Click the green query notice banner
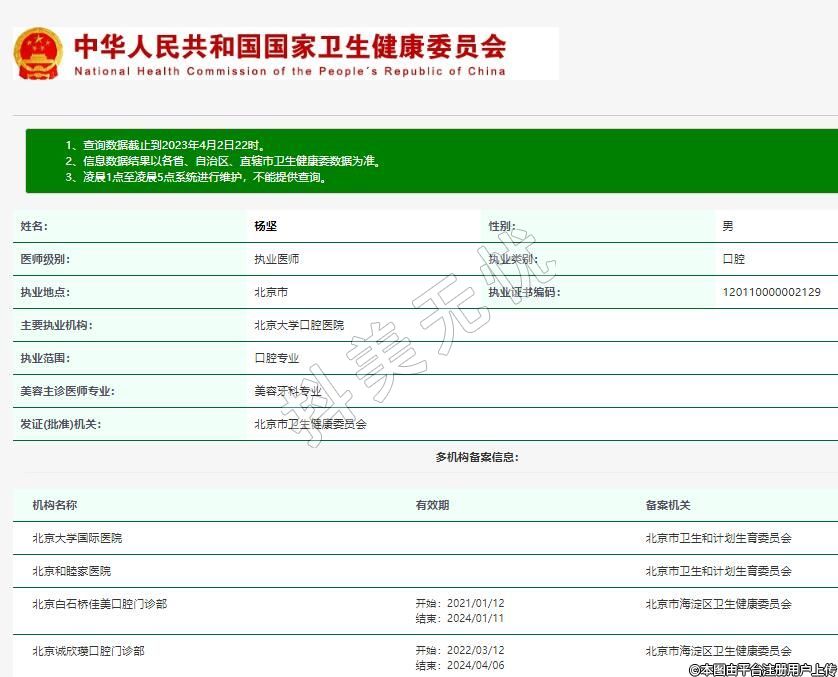 pyautogui.click(x=430, y=161)
